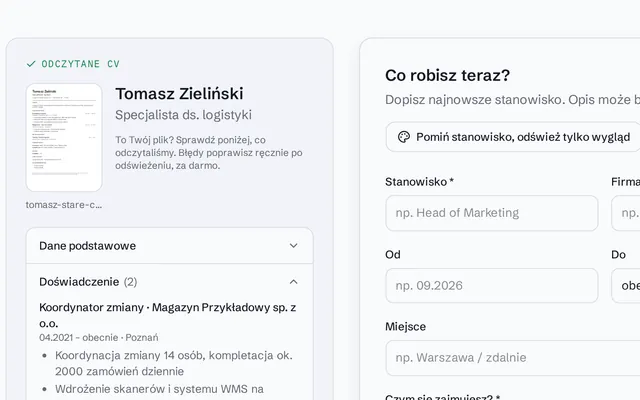The width and height of the screenshot is (640, 400).
Task: Focus the Stanowisko input field
Action: coord(492,213)
